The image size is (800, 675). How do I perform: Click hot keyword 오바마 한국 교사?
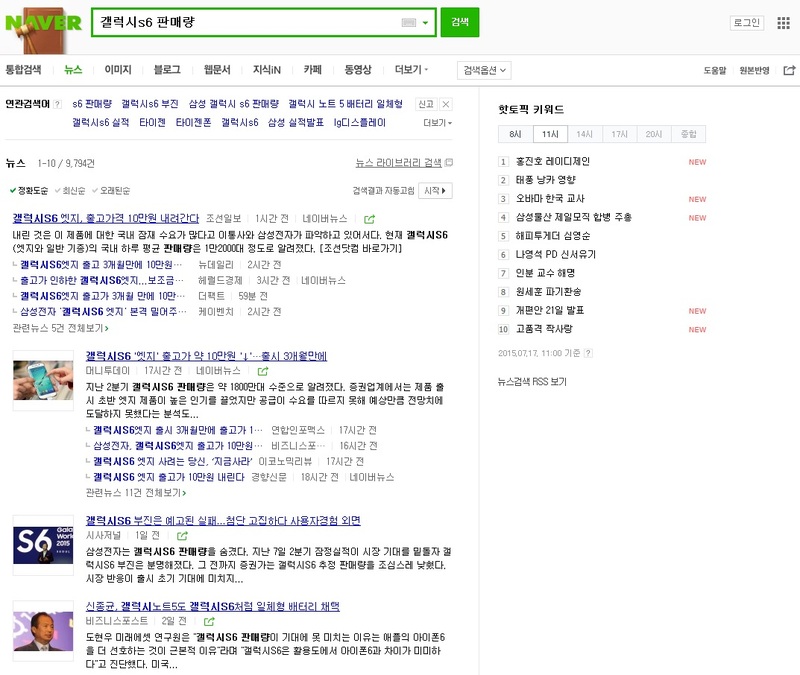[x=550, y=198]
